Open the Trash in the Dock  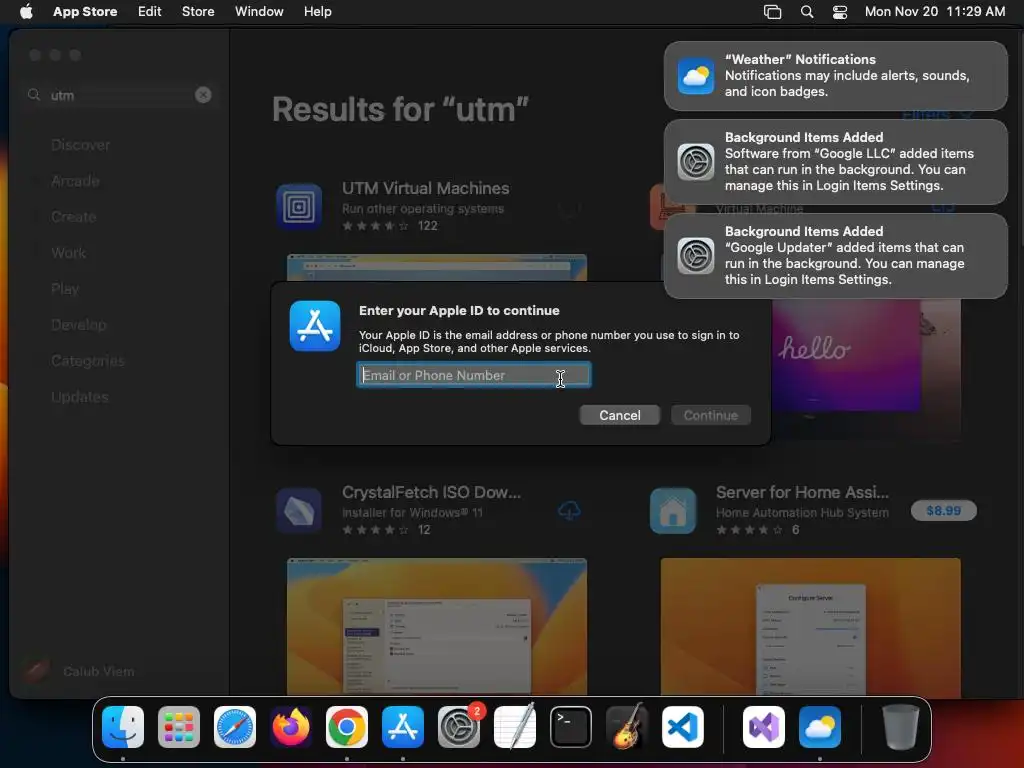point(900,727)
